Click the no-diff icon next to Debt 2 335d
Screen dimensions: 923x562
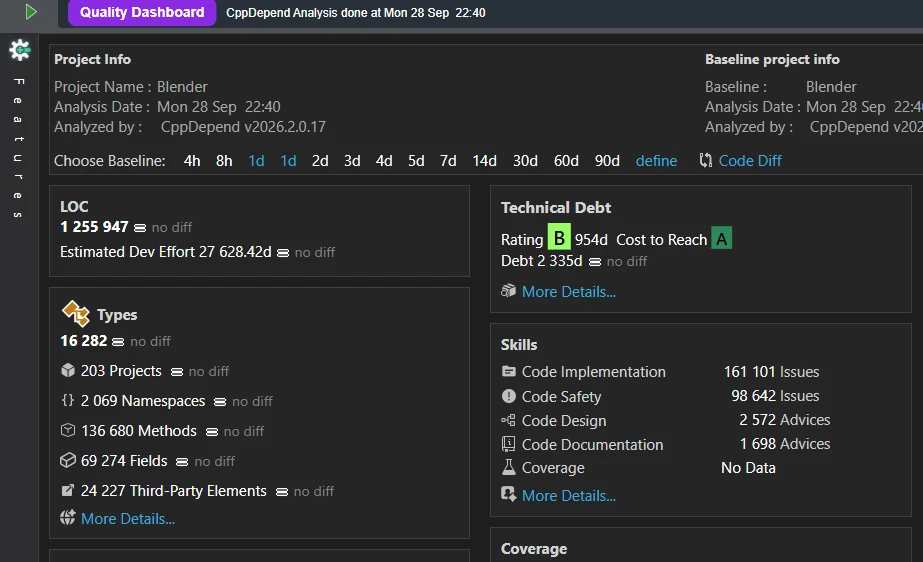point(595,262)
